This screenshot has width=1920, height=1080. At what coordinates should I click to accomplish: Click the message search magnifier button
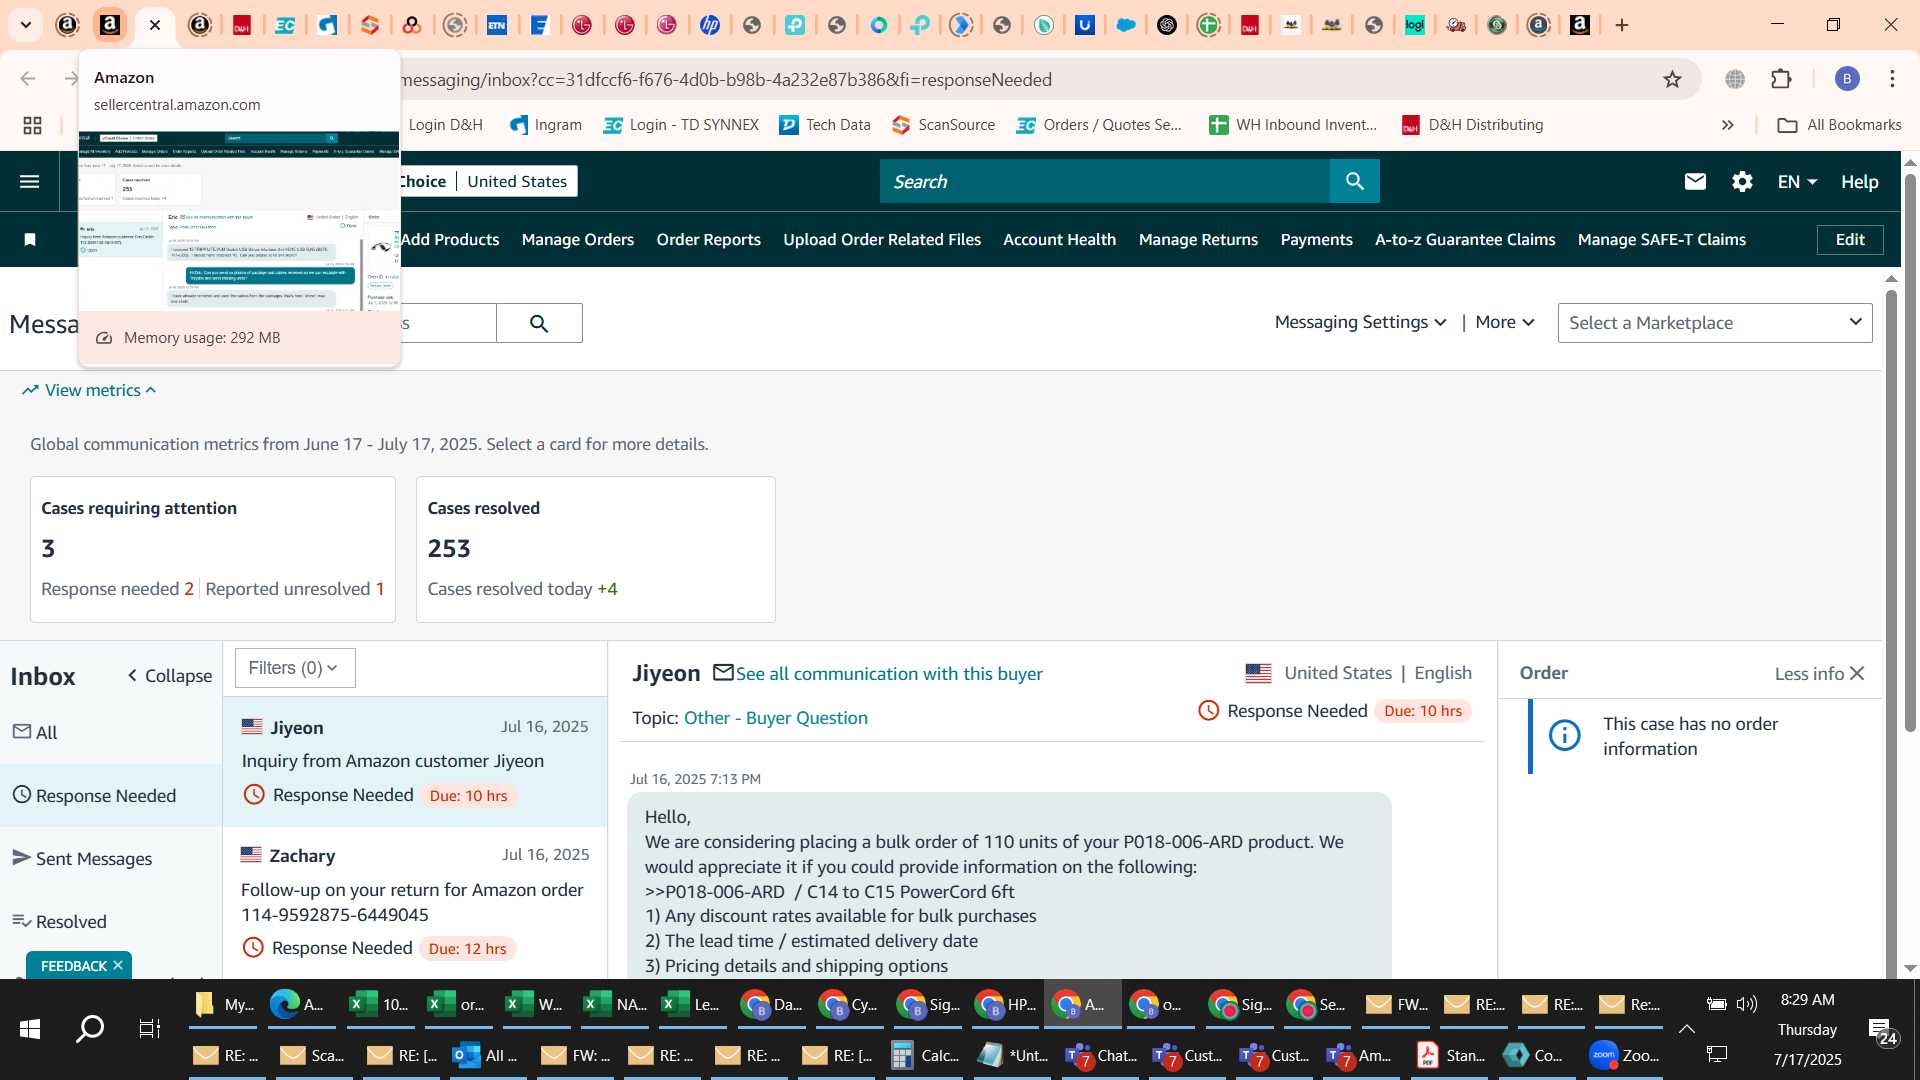pyautogui.click(x=539, y=323)
